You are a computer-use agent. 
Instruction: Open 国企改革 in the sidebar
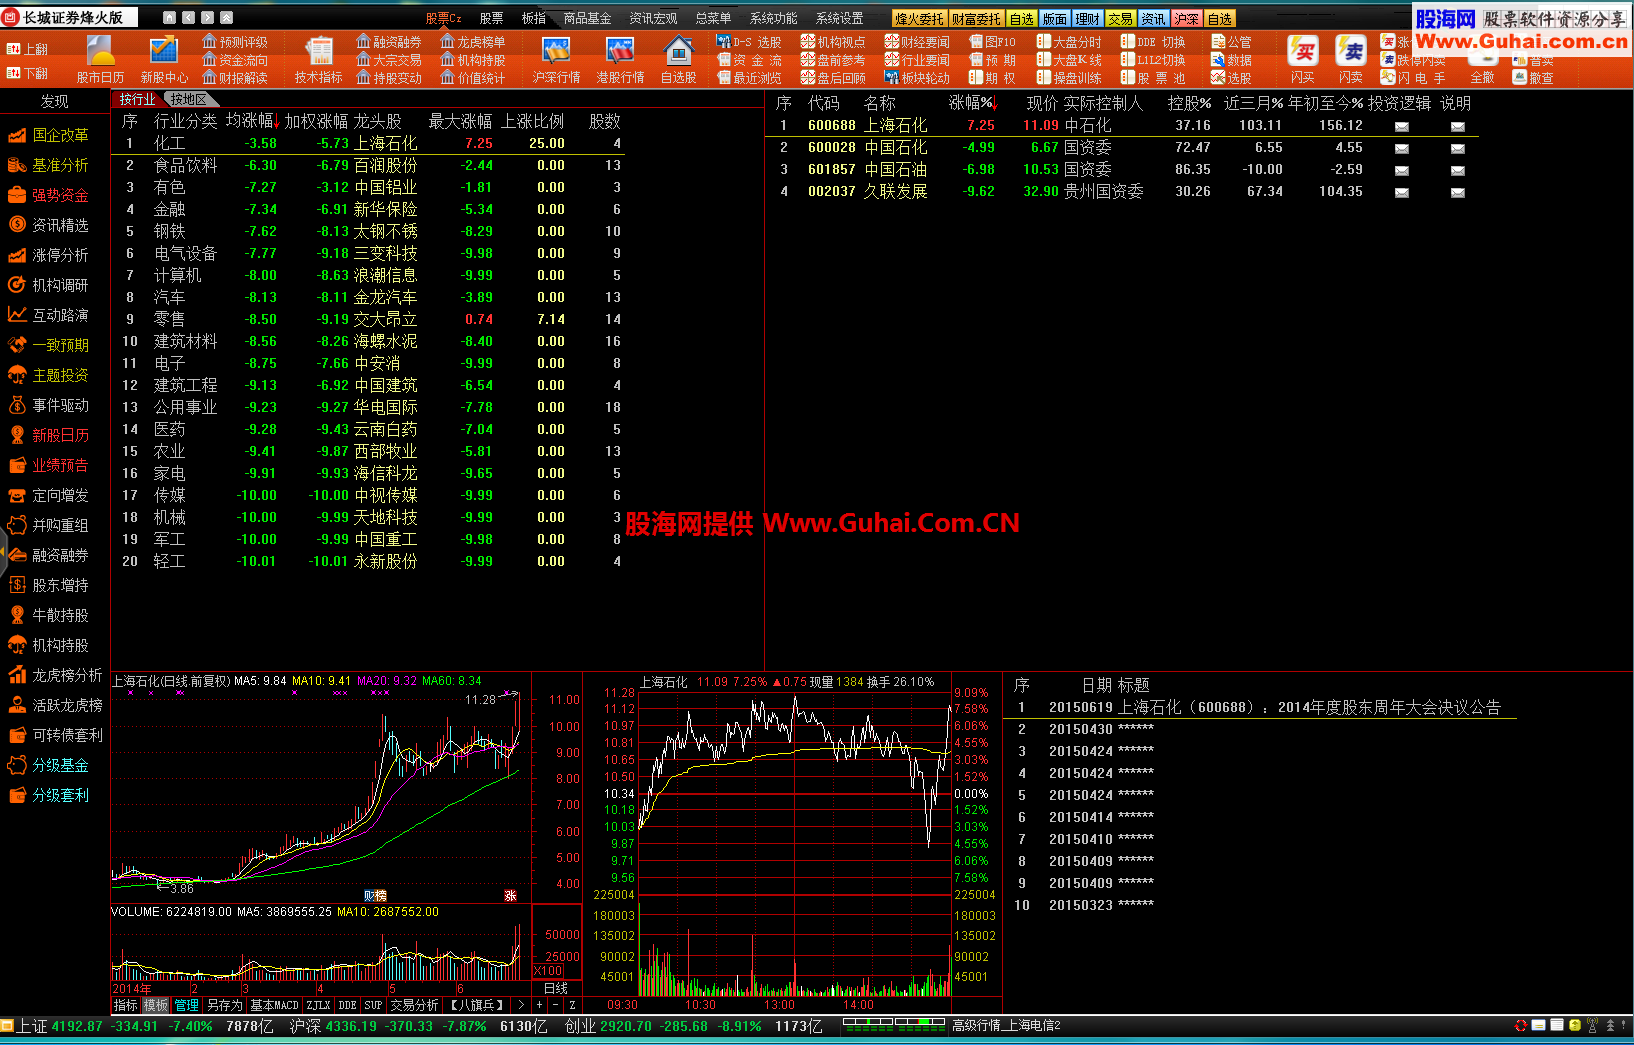[48, 135]
